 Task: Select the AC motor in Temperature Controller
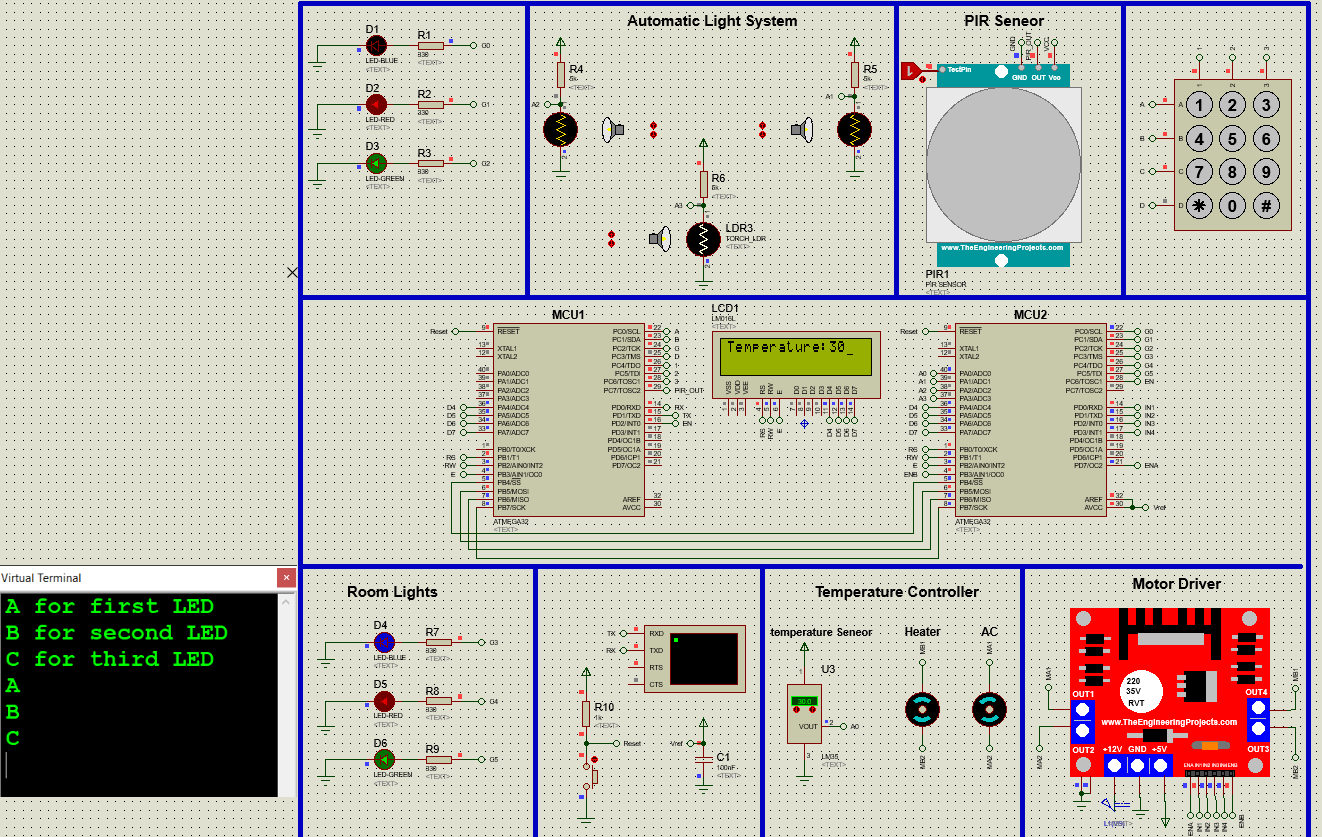tap(989, 709)
